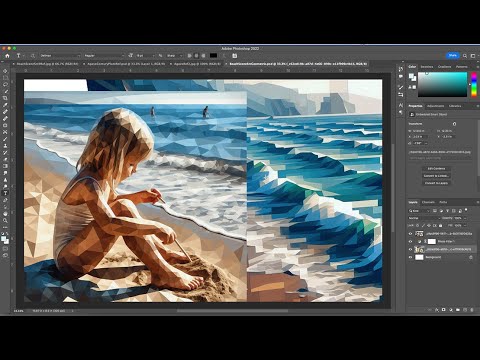Switch to the Paths tab
480x360 pixels.
(443, 202)
